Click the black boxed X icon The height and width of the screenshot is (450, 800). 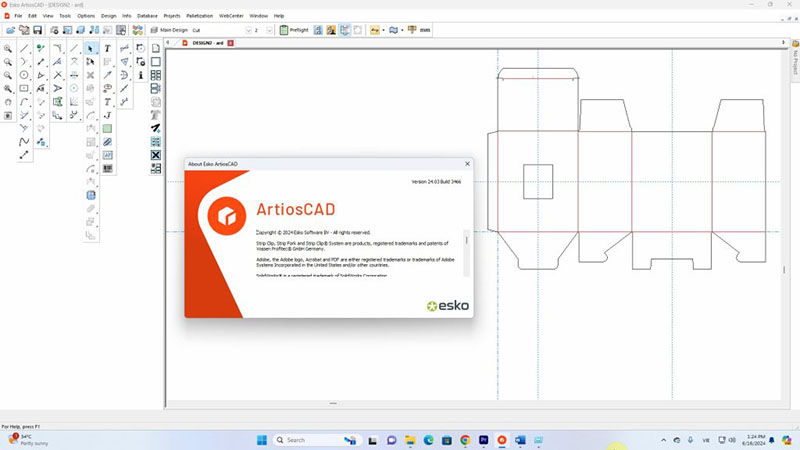click(156, 155)
